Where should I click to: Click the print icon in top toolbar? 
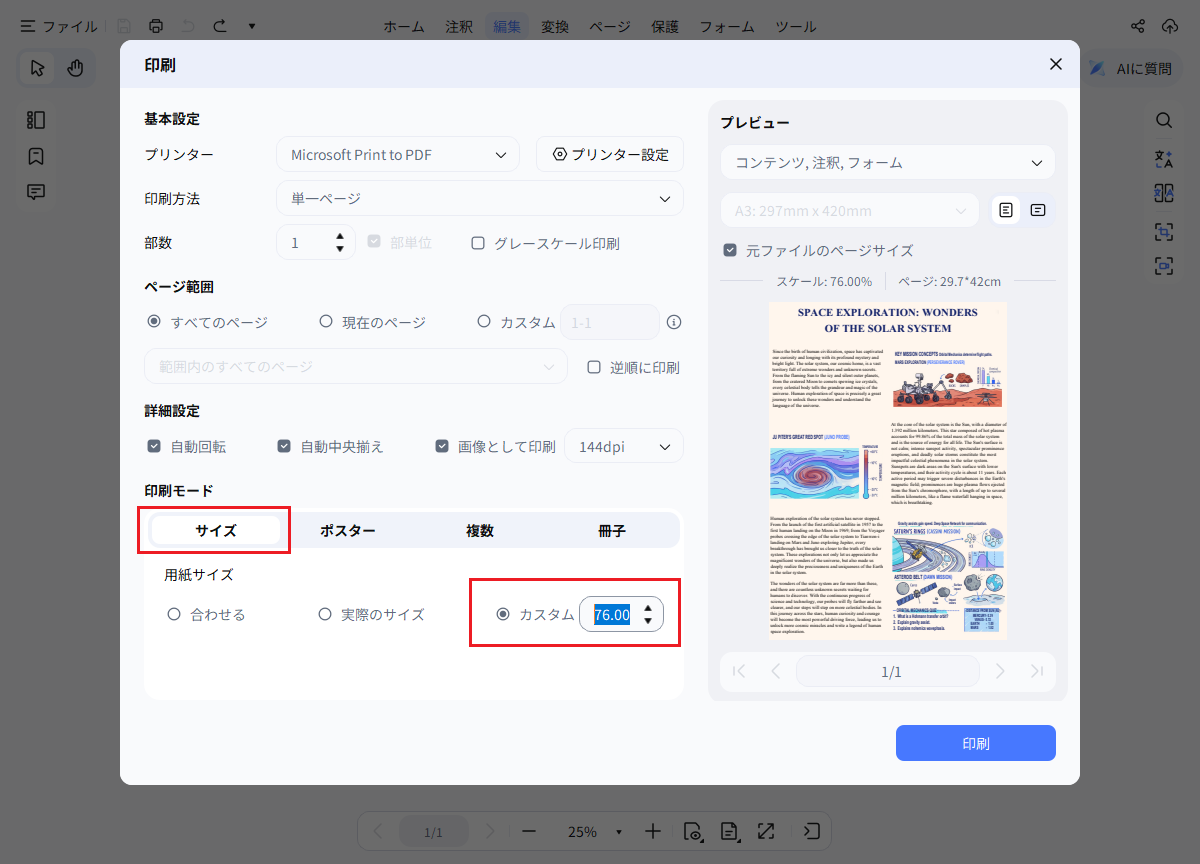pos(155,26)
